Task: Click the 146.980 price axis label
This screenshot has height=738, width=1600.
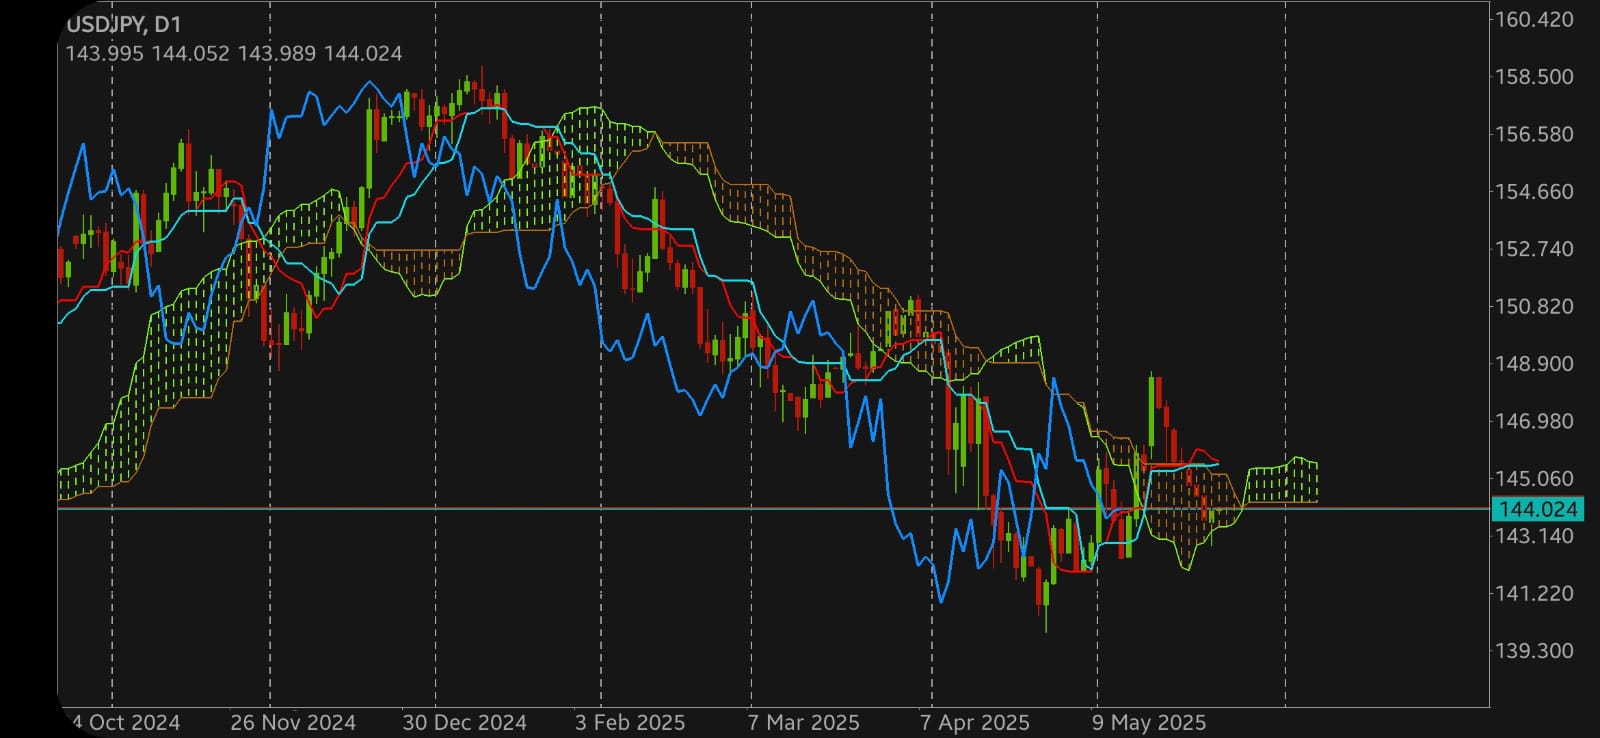Action: tap(1533, 421)
